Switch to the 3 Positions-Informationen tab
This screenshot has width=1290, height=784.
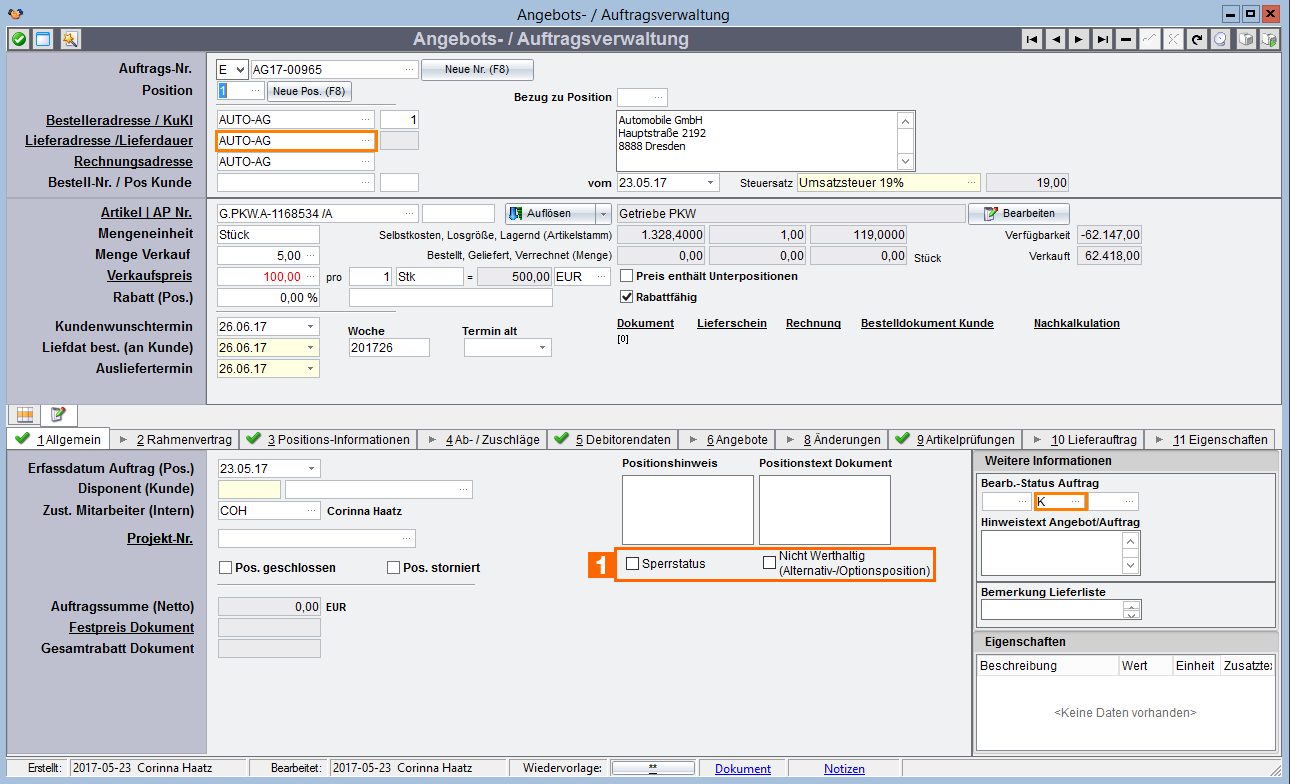click(x=328, y=439)
